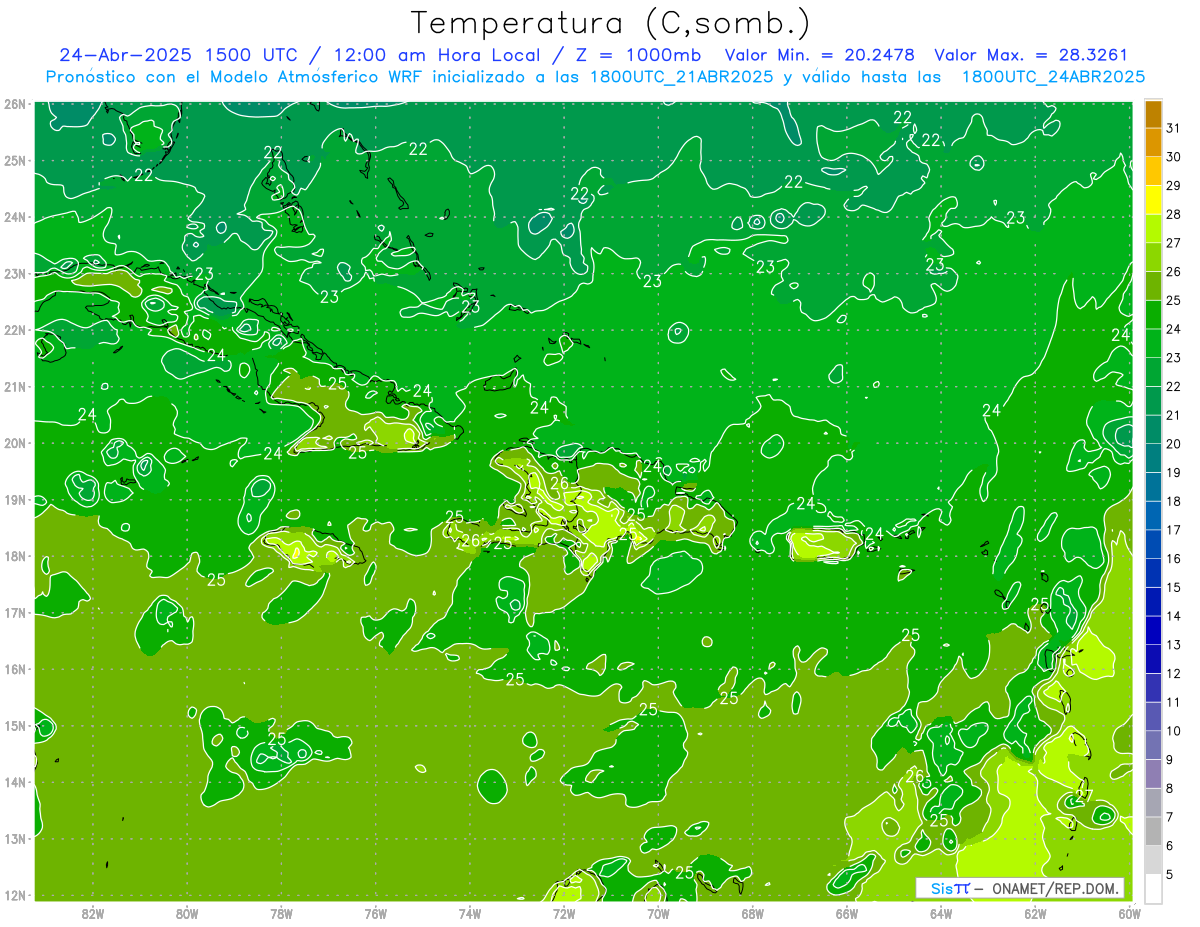This screenshot has width=1200, height=927.
Task: Click the '21N' latitude axis label
Action: point(15,387)
